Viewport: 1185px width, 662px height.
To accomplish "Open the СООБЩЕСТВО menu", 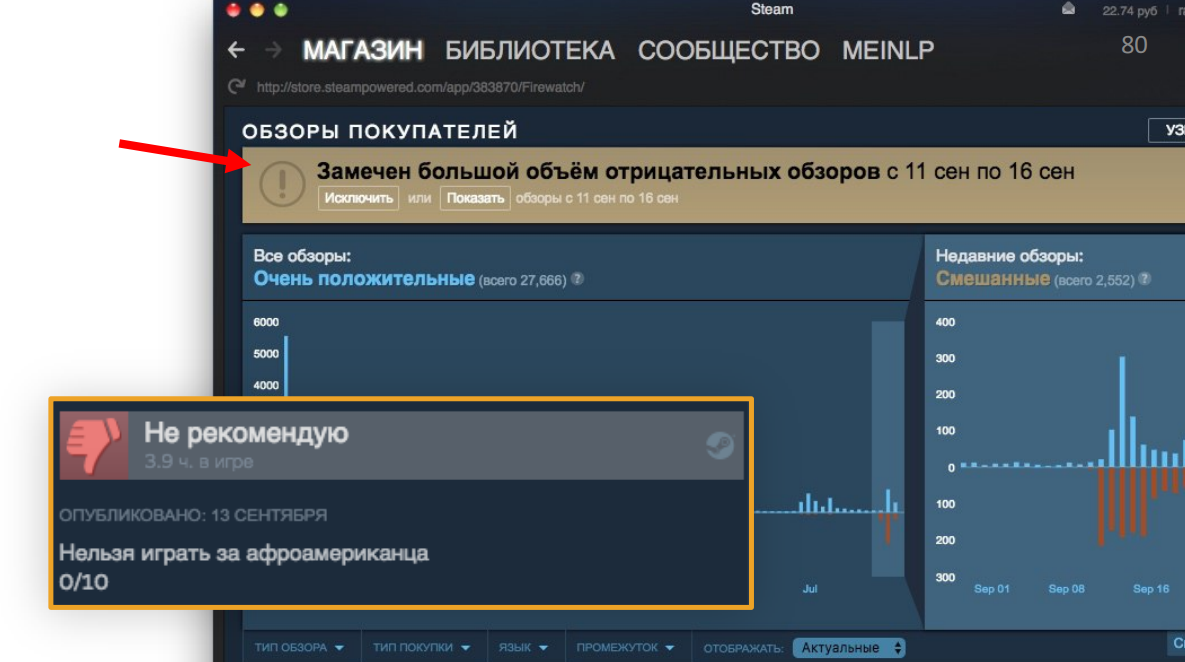I will [728, 50].
